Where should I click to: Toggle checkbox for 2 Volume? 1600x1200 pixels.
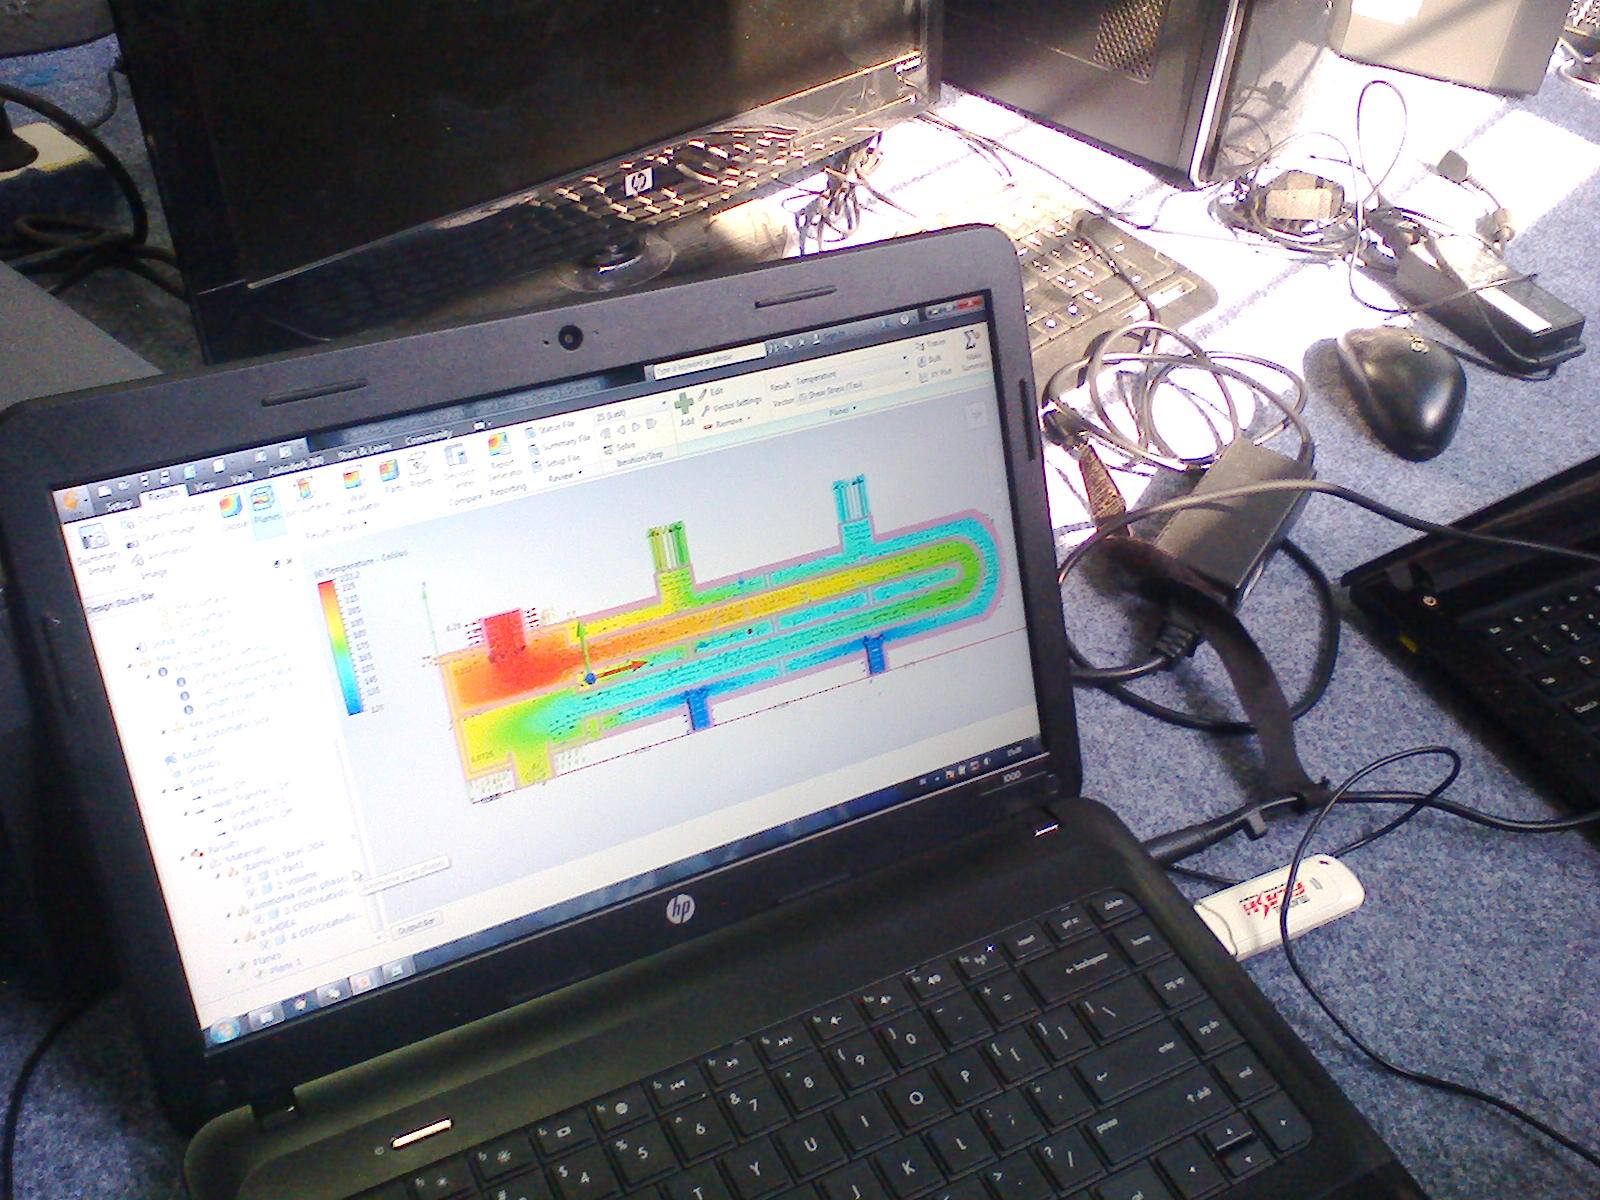[252, 892]
